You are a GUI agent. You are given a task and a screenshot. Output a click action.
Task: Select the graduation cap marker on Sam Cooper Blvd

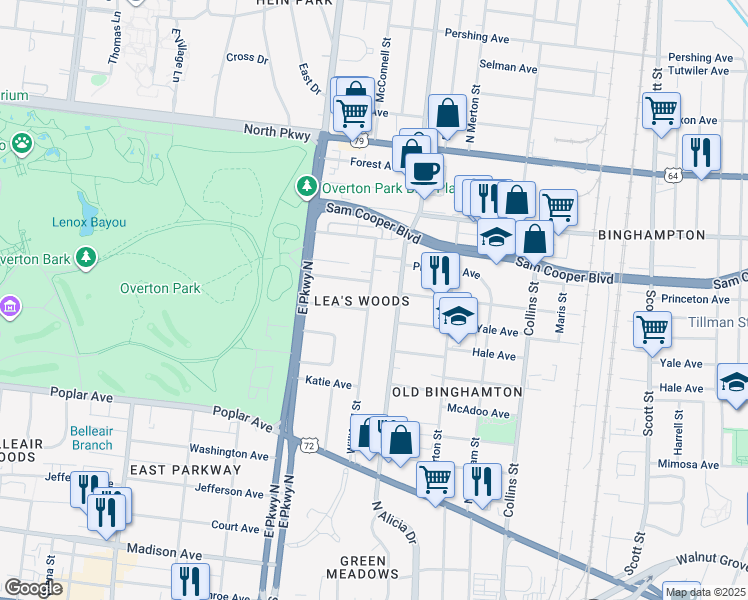(496, 238)
